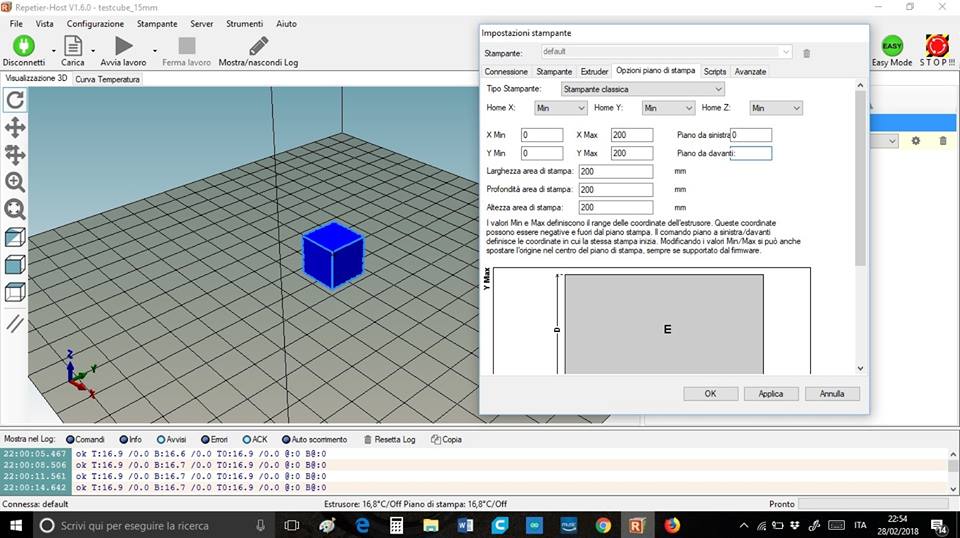Switch to the Avanzate tab

coord(751,72)
